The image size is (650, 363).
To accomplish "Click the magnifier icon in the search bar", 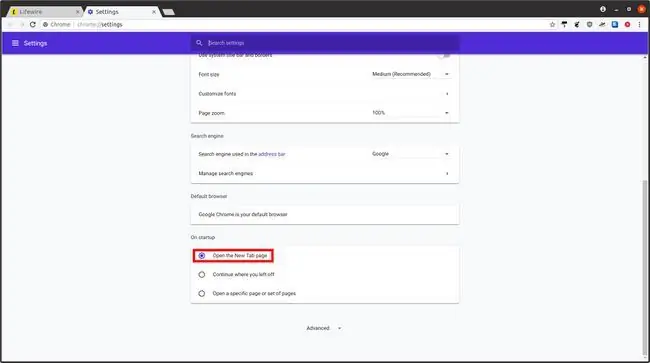I will coord(199,43).
